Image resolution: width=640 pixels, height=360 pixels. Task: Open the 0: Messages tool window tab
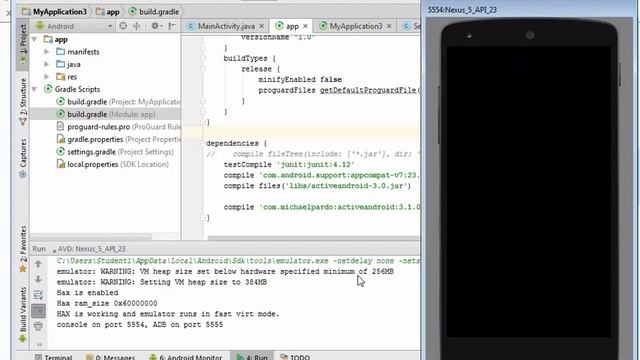(111, 357)
